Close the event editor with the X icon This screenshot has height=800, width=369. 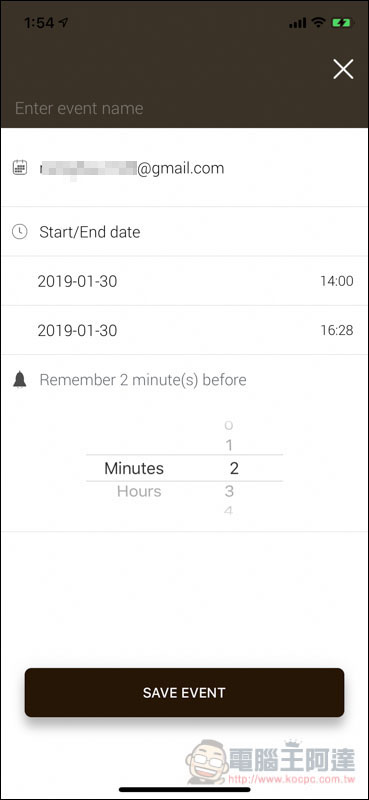[343, 69]
